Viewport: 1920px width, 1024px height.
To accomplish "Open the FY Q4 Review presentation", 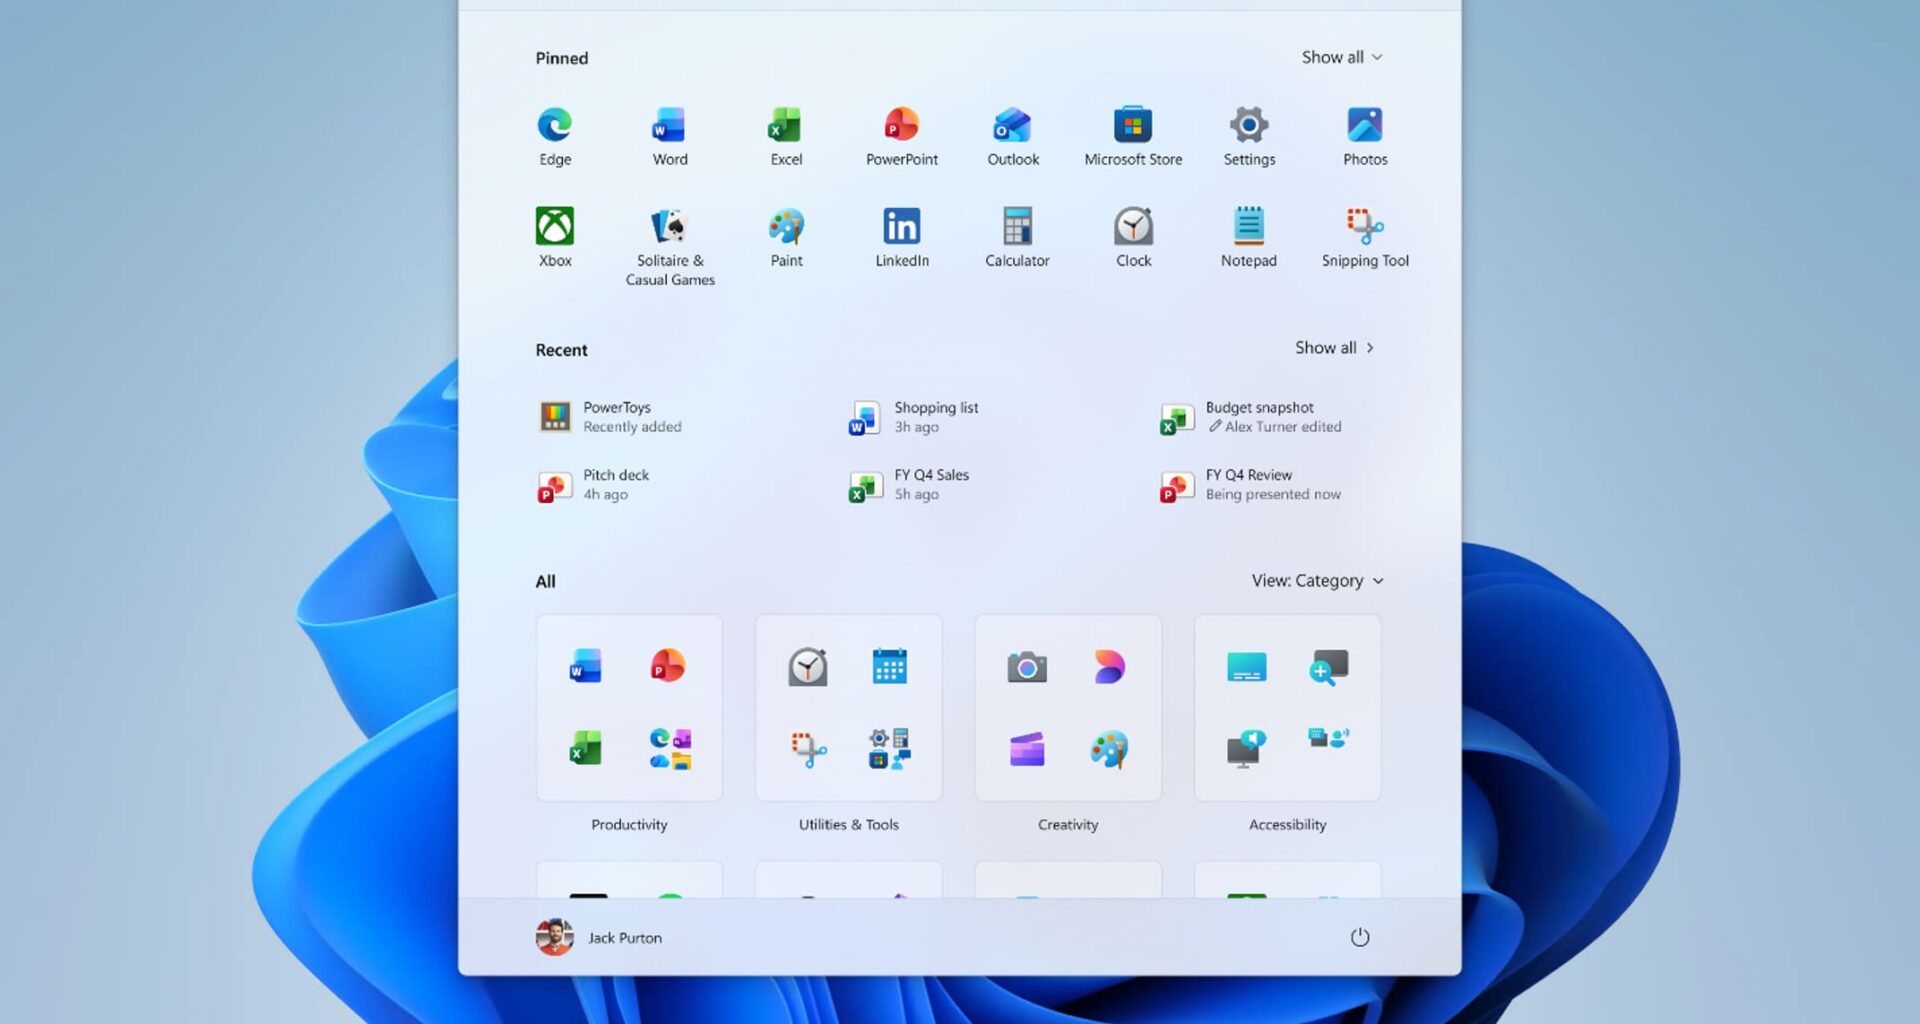I will 1250,484.
